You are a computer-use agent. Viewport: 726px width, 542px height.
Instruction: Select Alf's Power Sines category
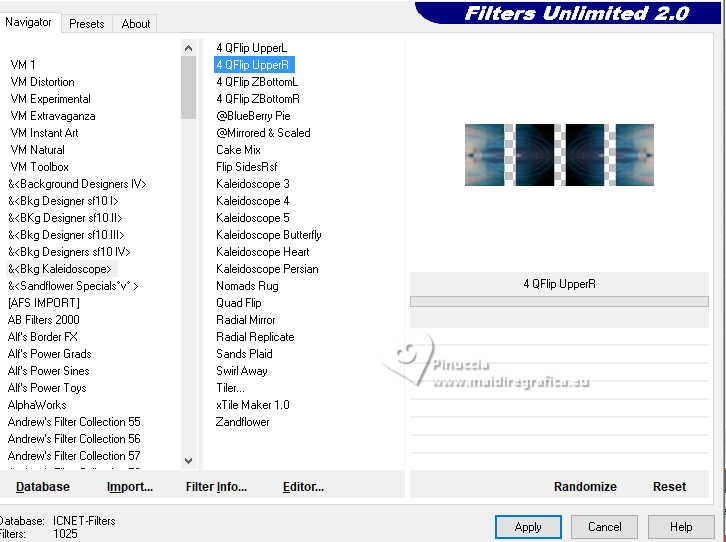point(49,371)
